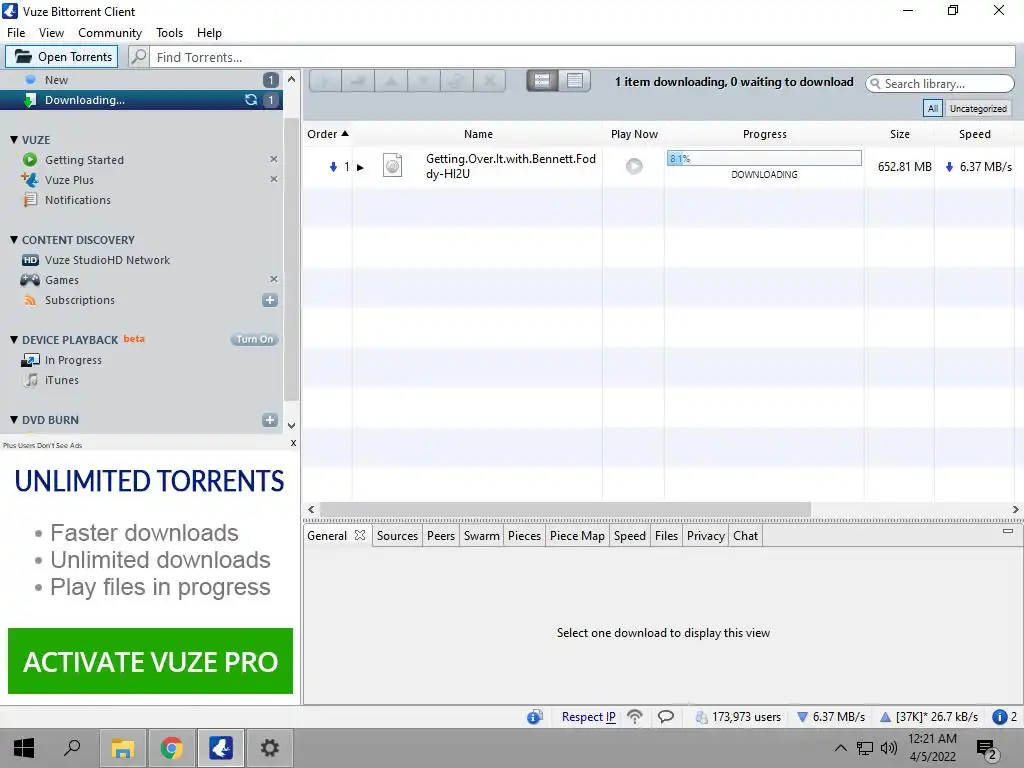Screen dimensions: 1024x768
Task: Collapse the DEVICE PLAYBACK section
Action: pyautogui.click(x=14, y=340)
